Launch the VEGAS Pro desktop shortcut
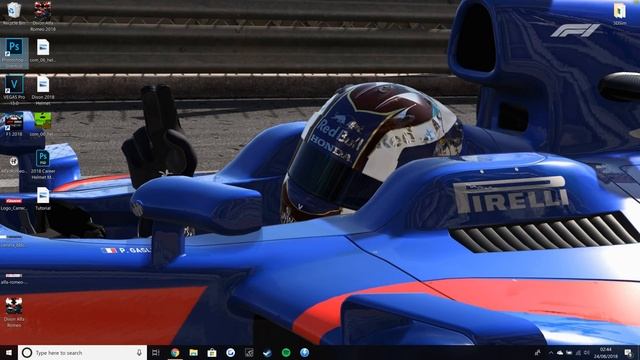This screenshot has height=360, width=640. pos(14,90)
